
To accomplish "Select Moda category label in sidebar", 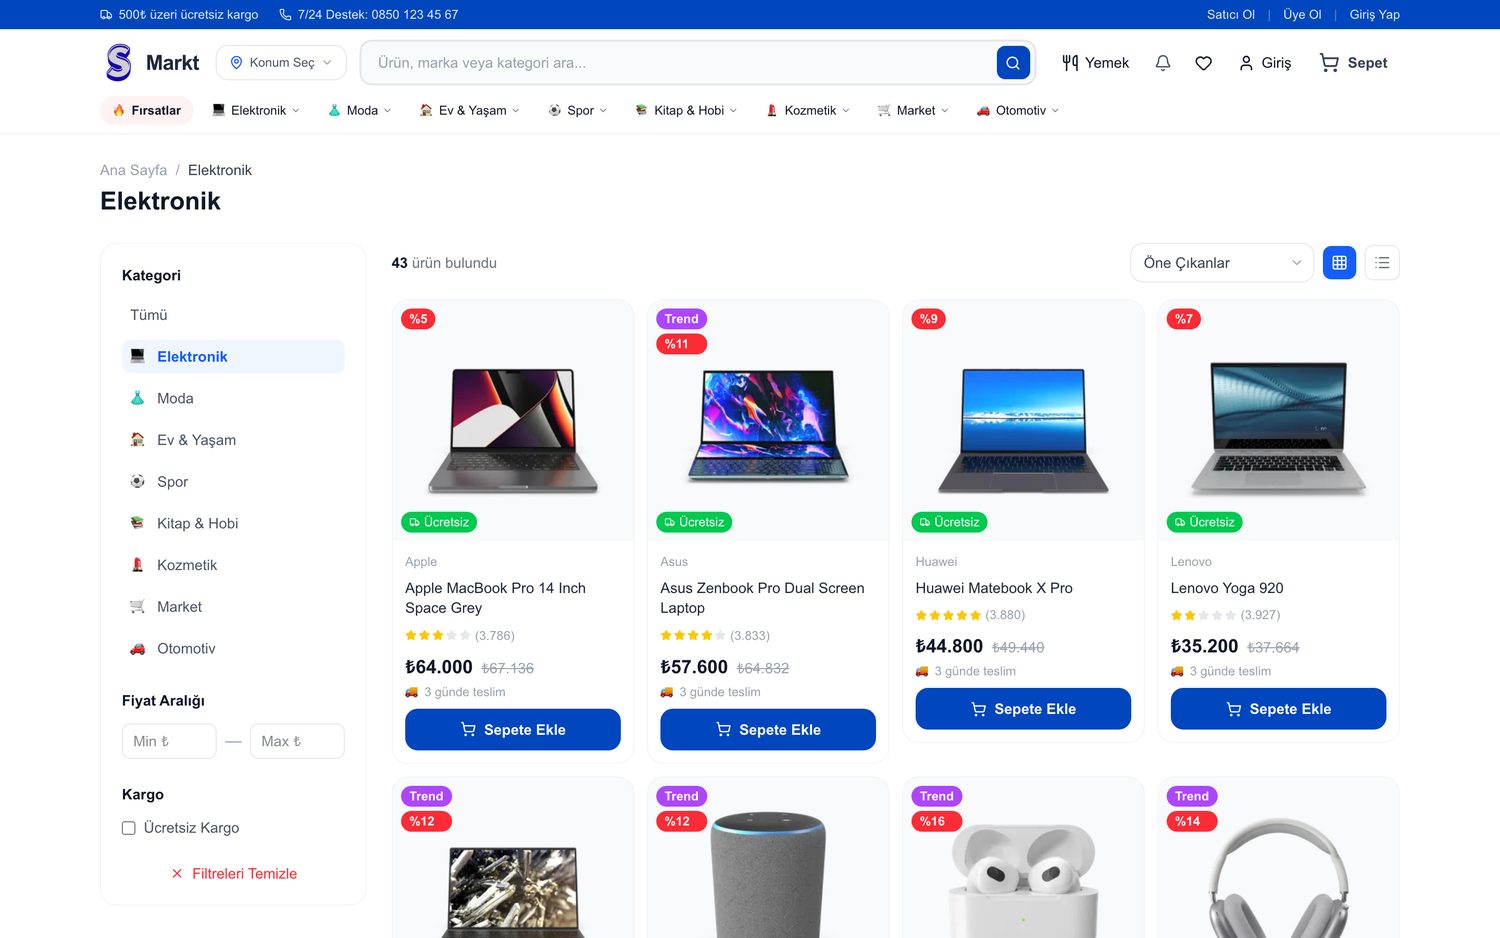I will pos(175,398).
